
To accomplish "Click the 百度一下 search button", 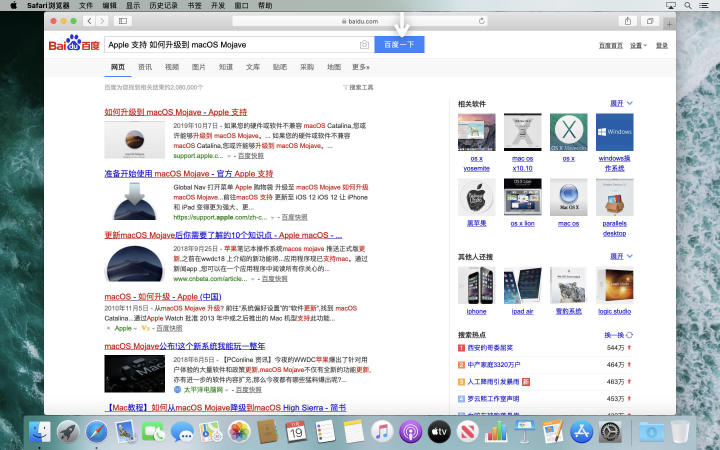I will click(x=399, y=45).
